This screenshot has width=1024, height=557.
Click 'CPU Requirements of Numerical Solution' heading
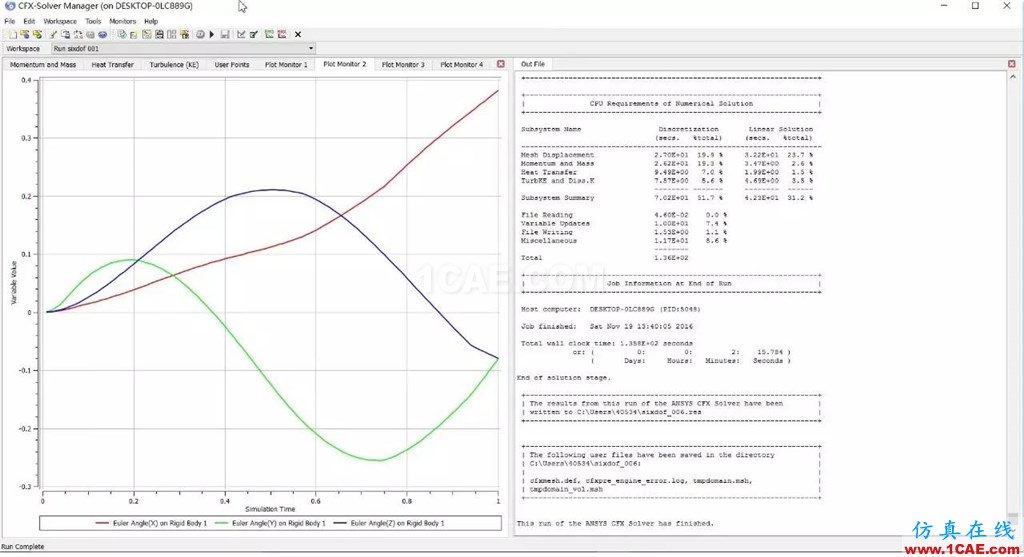pyautogui.click(x=671, y=103)
